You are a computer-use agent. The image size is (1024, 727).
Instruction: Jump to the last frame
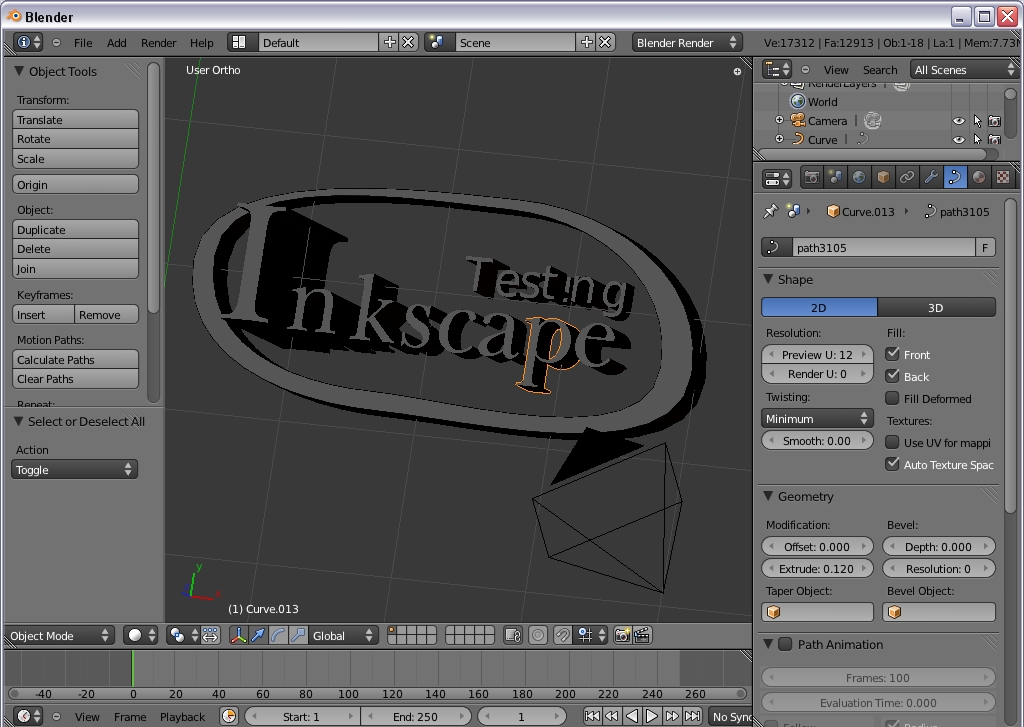(x=692, y=717)
